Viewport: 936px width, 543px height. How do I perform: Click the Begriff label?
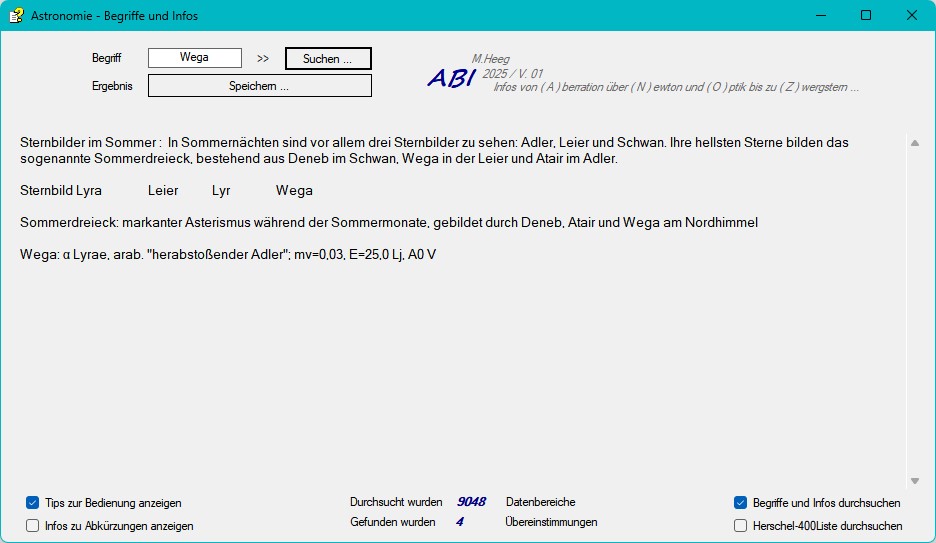point(106,58)
